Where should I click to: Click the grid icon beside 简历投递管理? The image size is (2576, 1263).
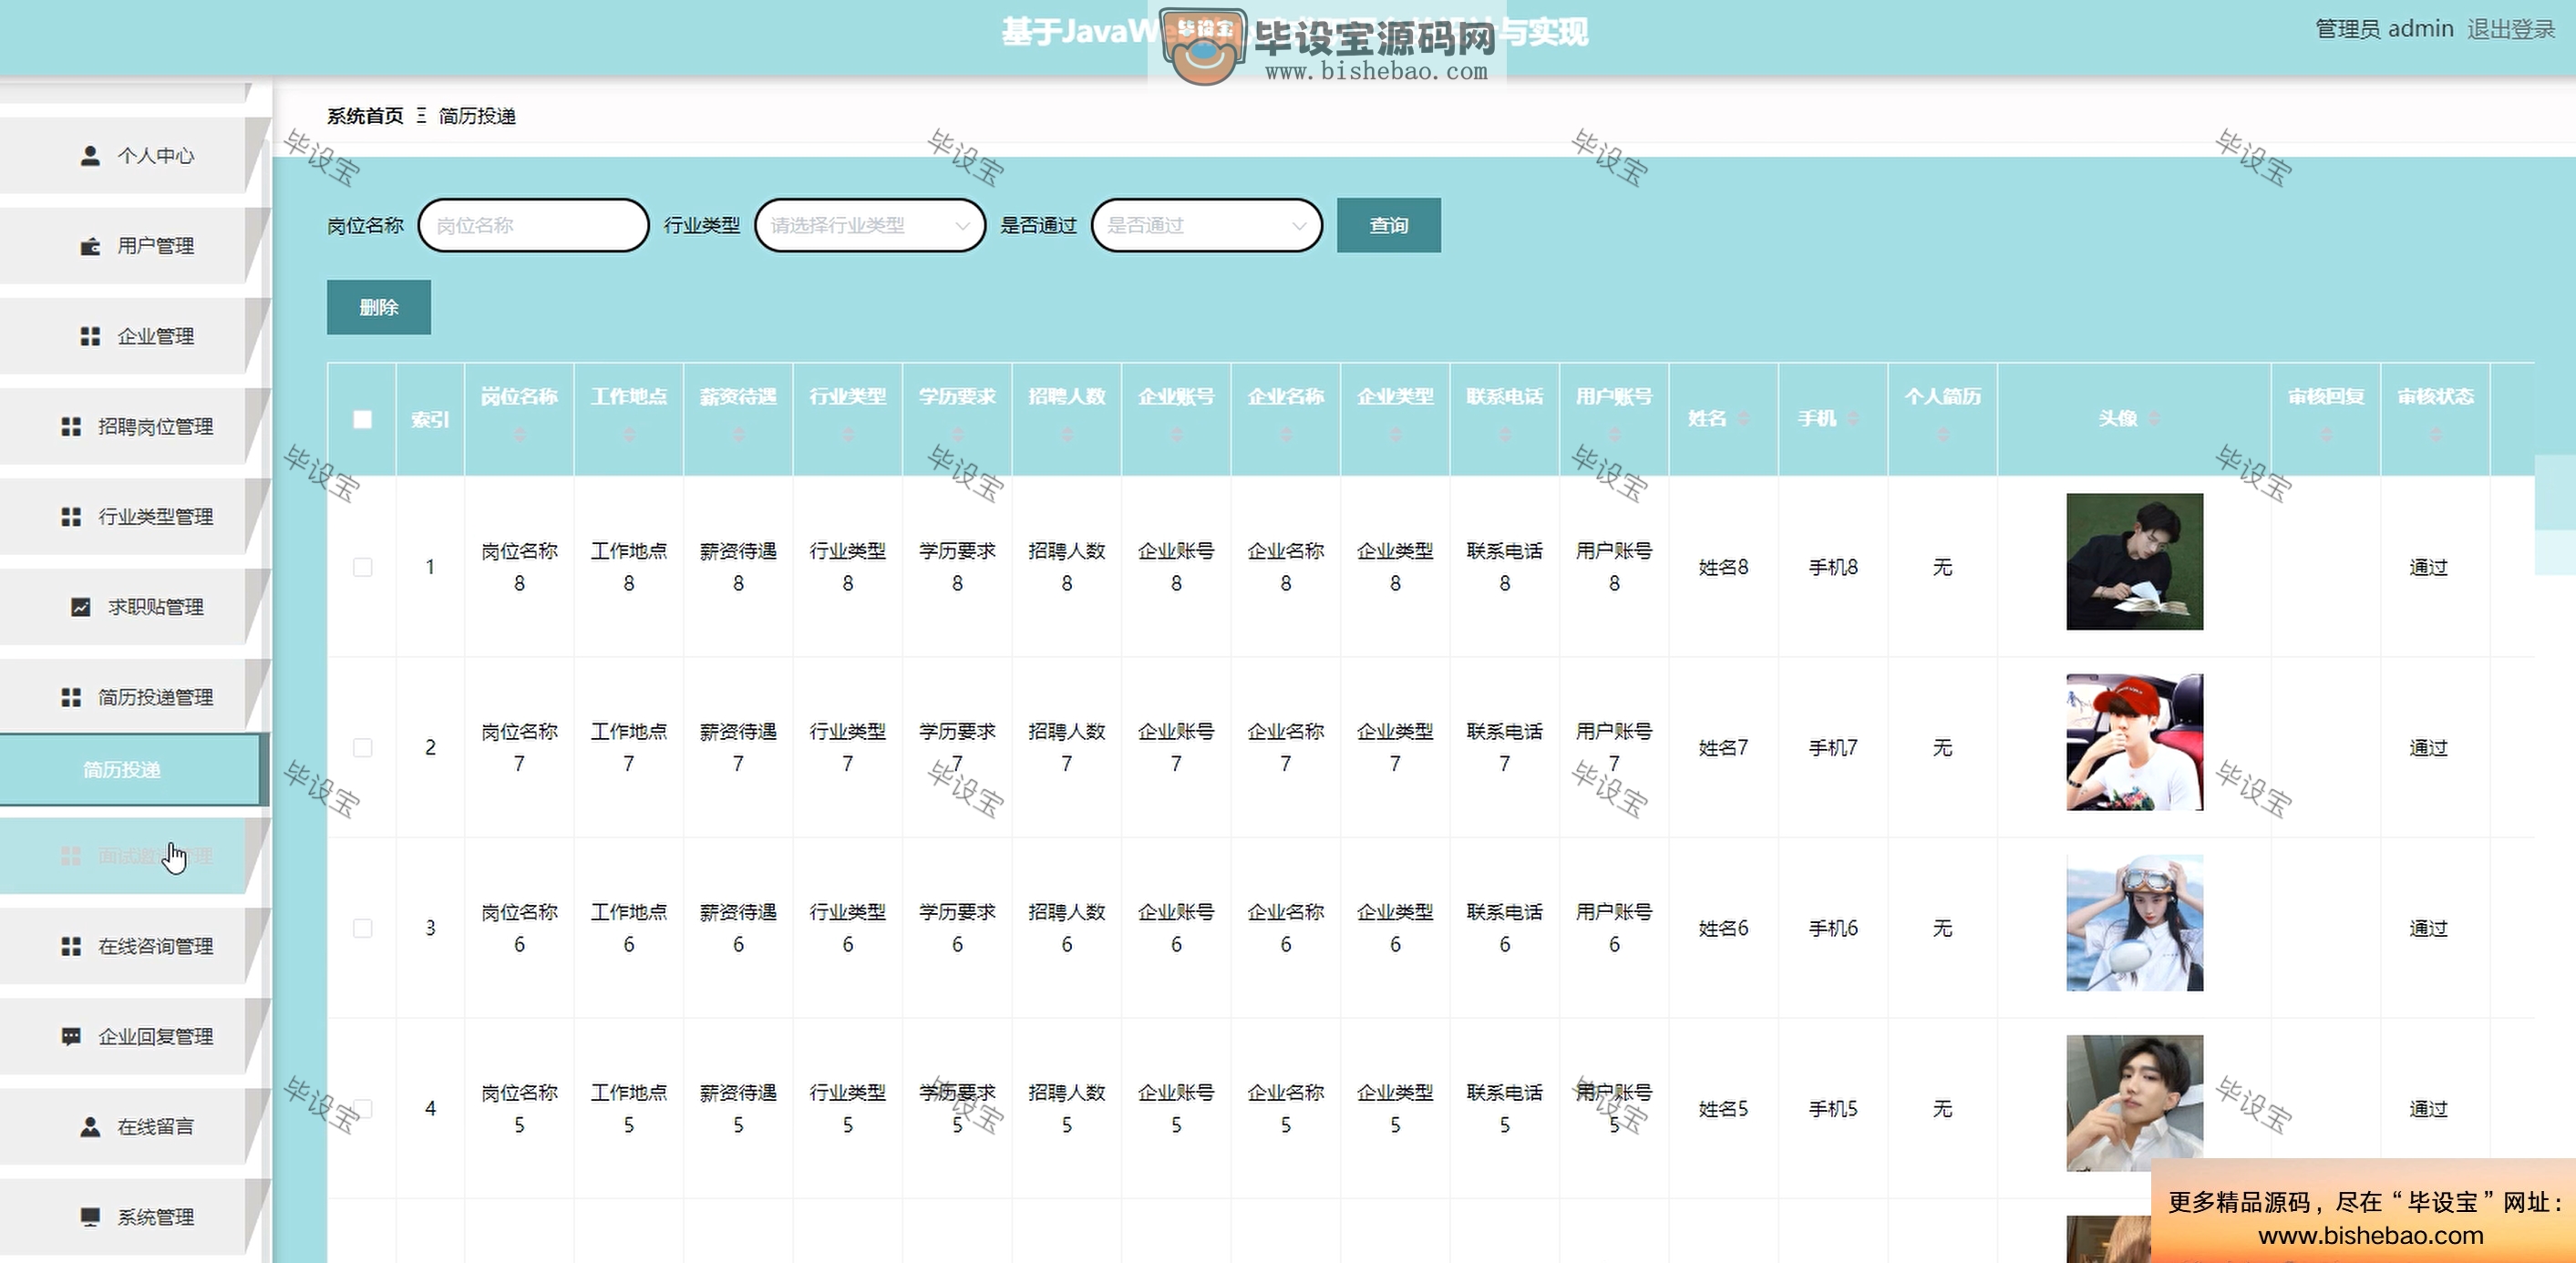coord(71,697)
